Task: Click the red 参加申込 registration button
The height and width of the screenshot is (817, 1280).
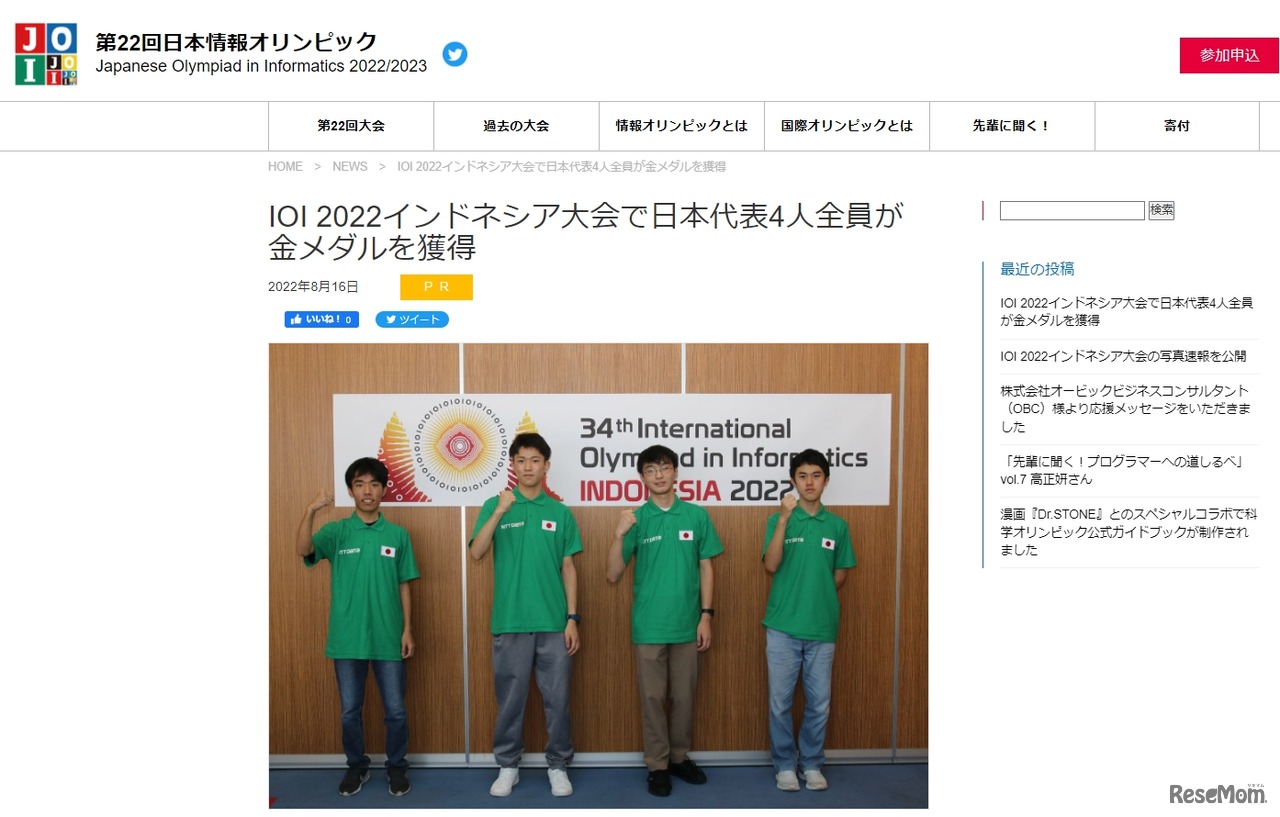Action: point(1228,57)
